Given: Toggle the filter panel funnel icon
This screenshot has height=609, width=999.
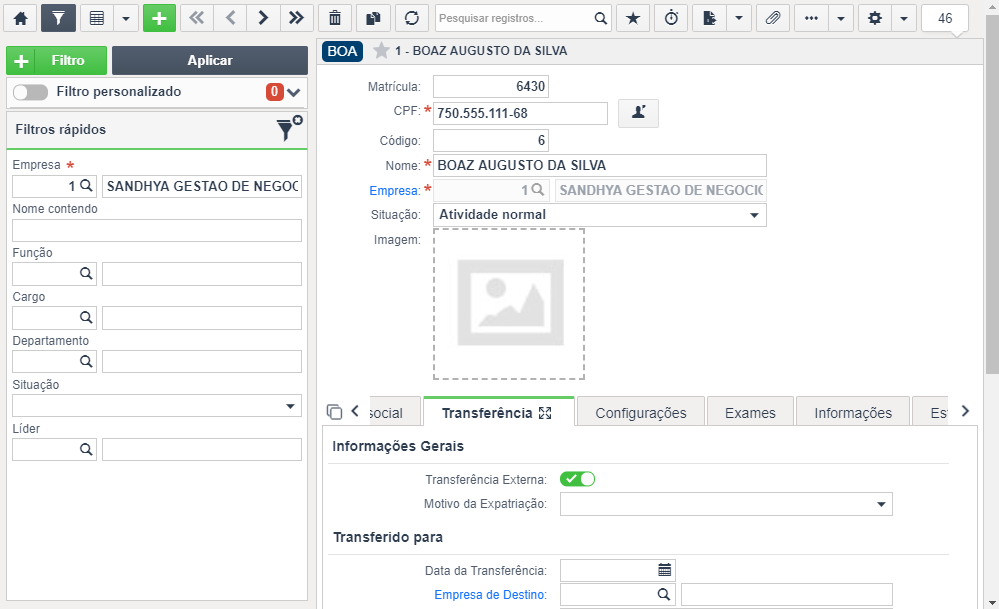Looking at the screenshot, I should (58, 18).
